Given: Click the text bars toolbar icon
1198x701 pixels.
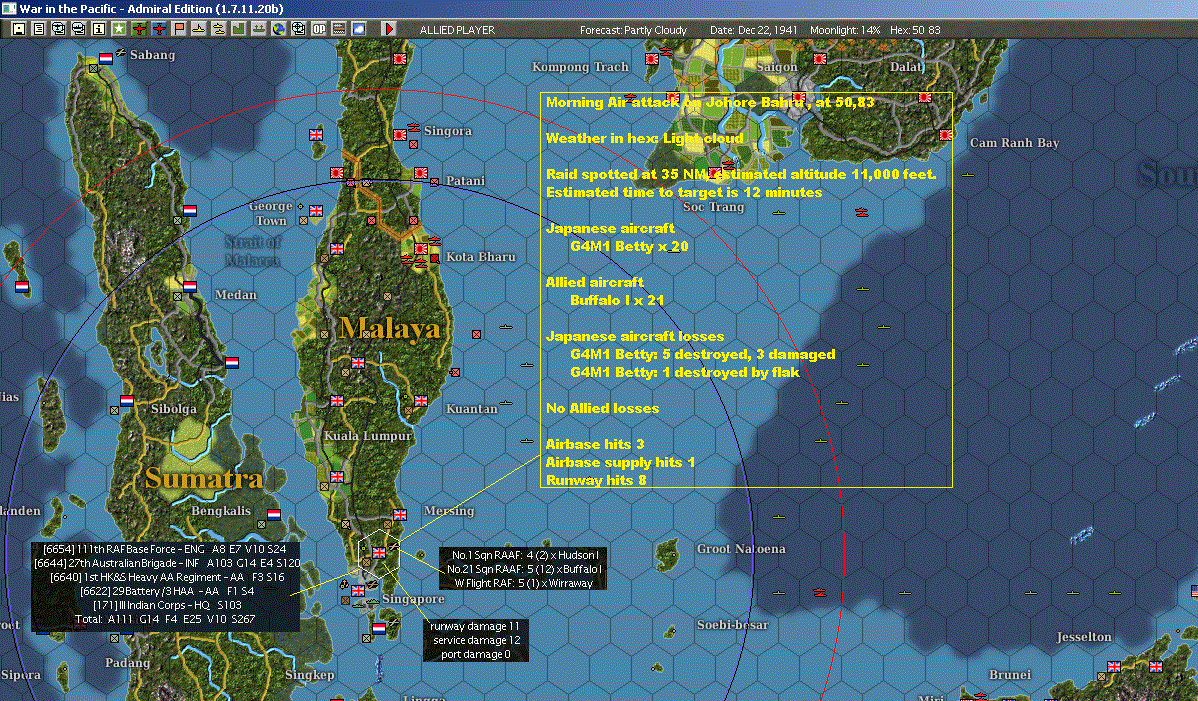Looking at the screenshot, I should click(x=338, y=29).
